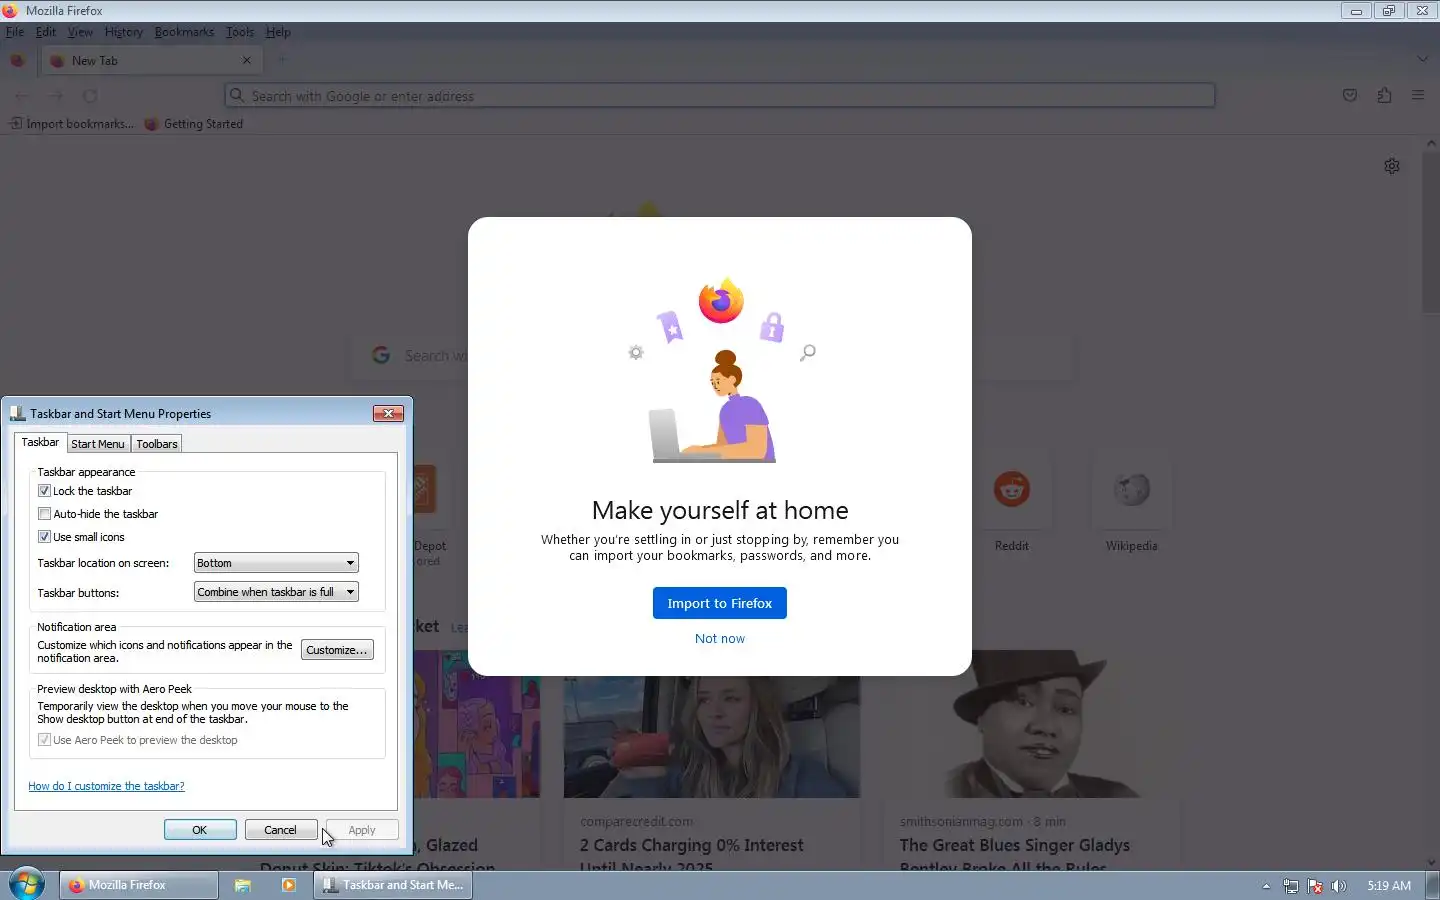Click the volume speaker tray icon

(1339, 886)
